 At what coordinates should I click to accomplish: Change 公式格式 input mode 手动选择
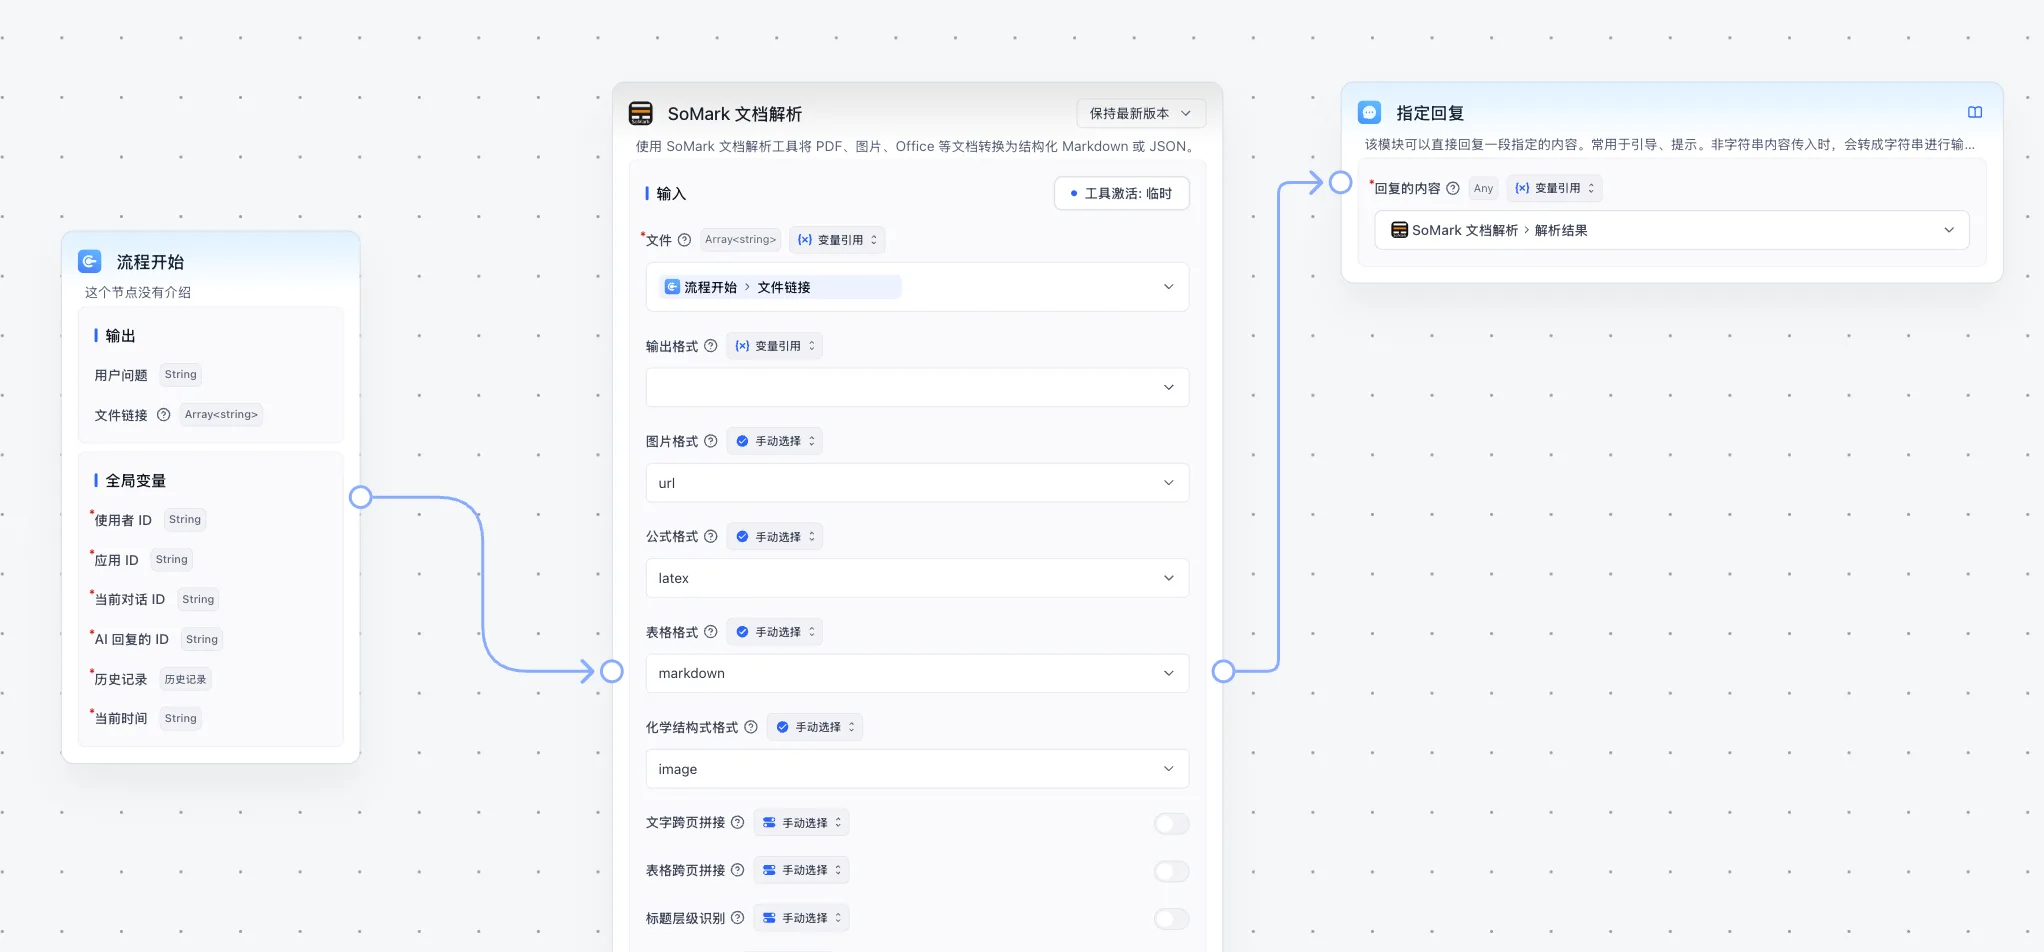tap(775, 537)
